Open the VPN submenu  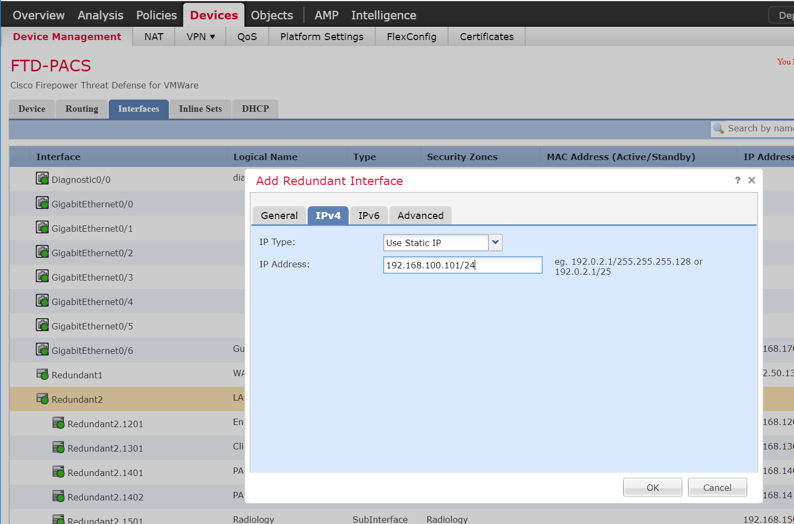(x=201, y=36)
